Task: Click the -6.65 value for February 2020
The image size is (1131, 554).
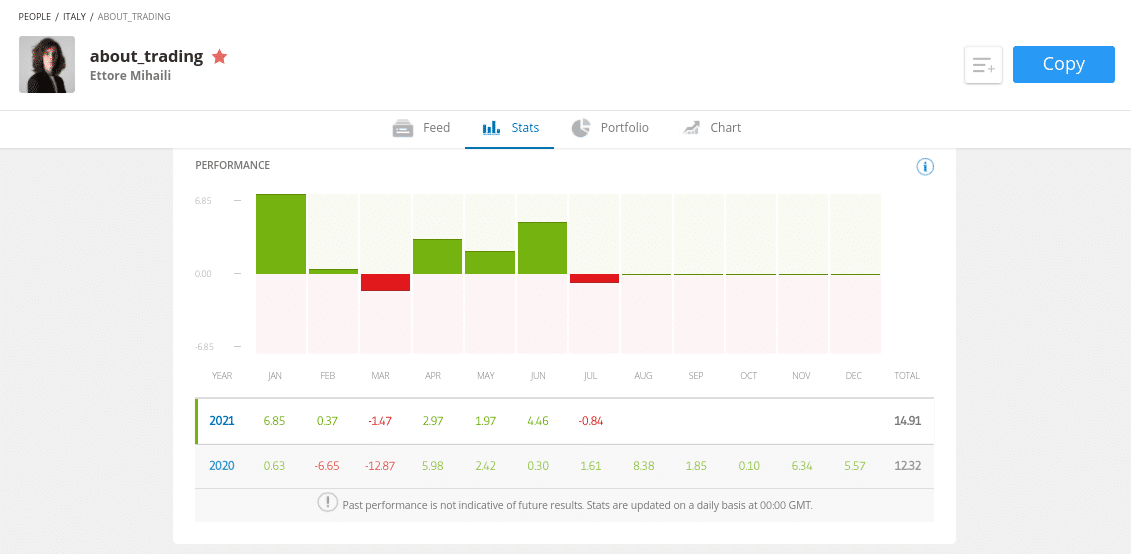Action: pos(326,465)
